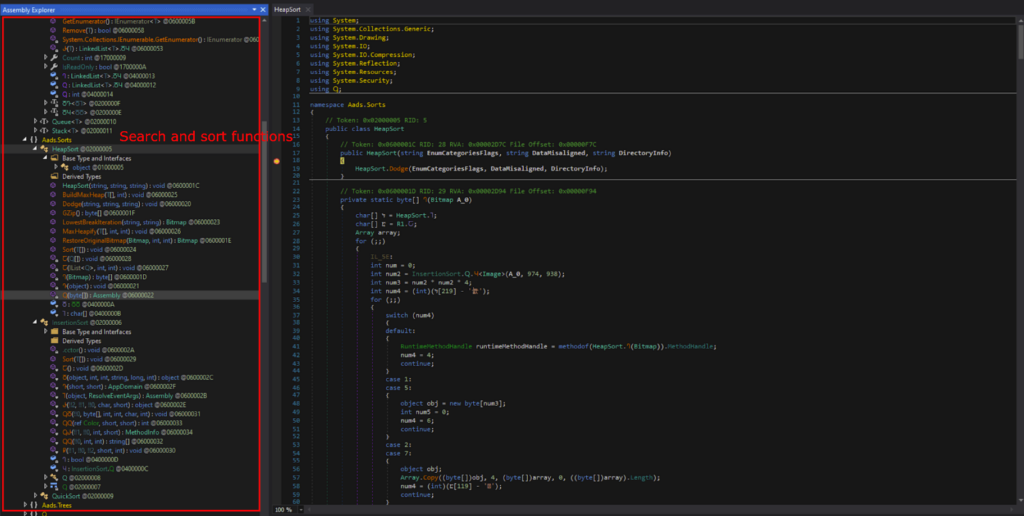Click the InsertionSort class icon
Screen dimensions: 1024x516
[x=44, y=322]
